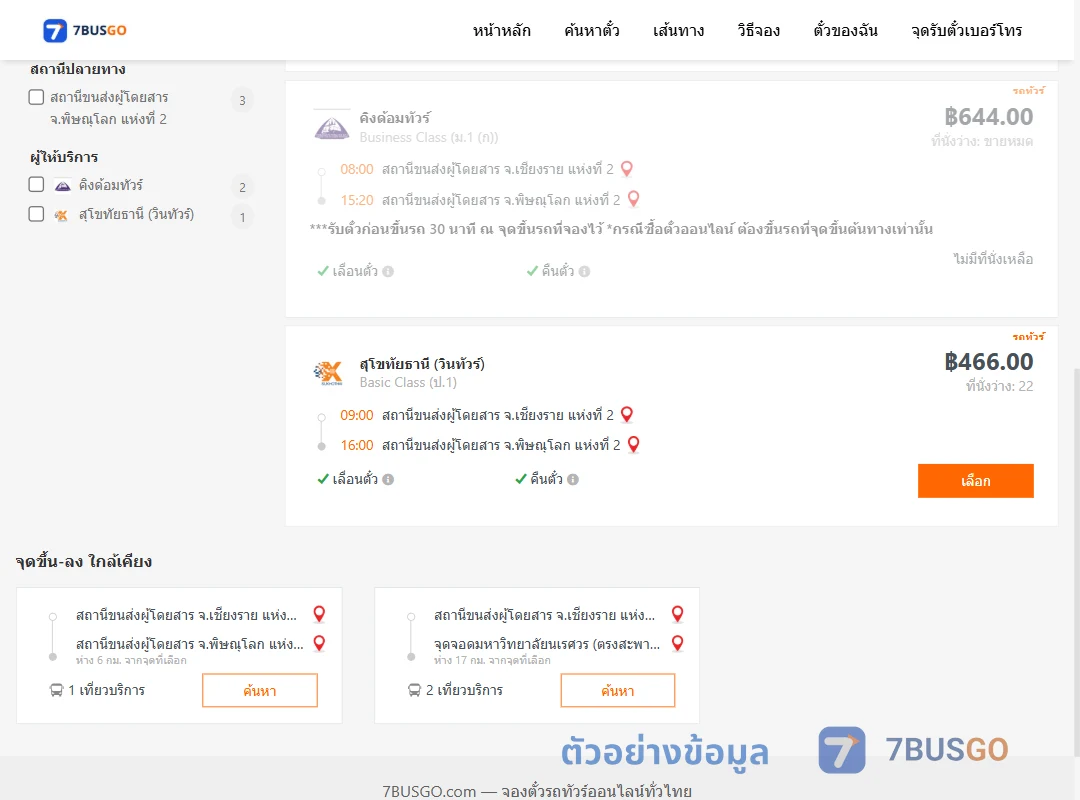Open the ตั๋วของฉัน menu item
Screen dimensions: 1080x800
pyautogui.click(x=845, y=30)
